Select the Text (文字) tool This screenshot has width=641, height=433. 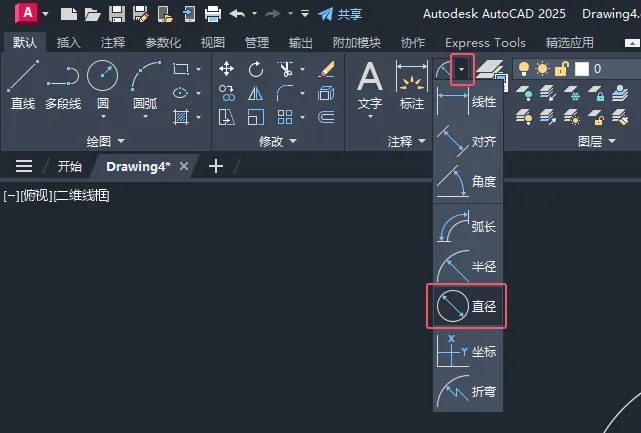click(370, 85)
